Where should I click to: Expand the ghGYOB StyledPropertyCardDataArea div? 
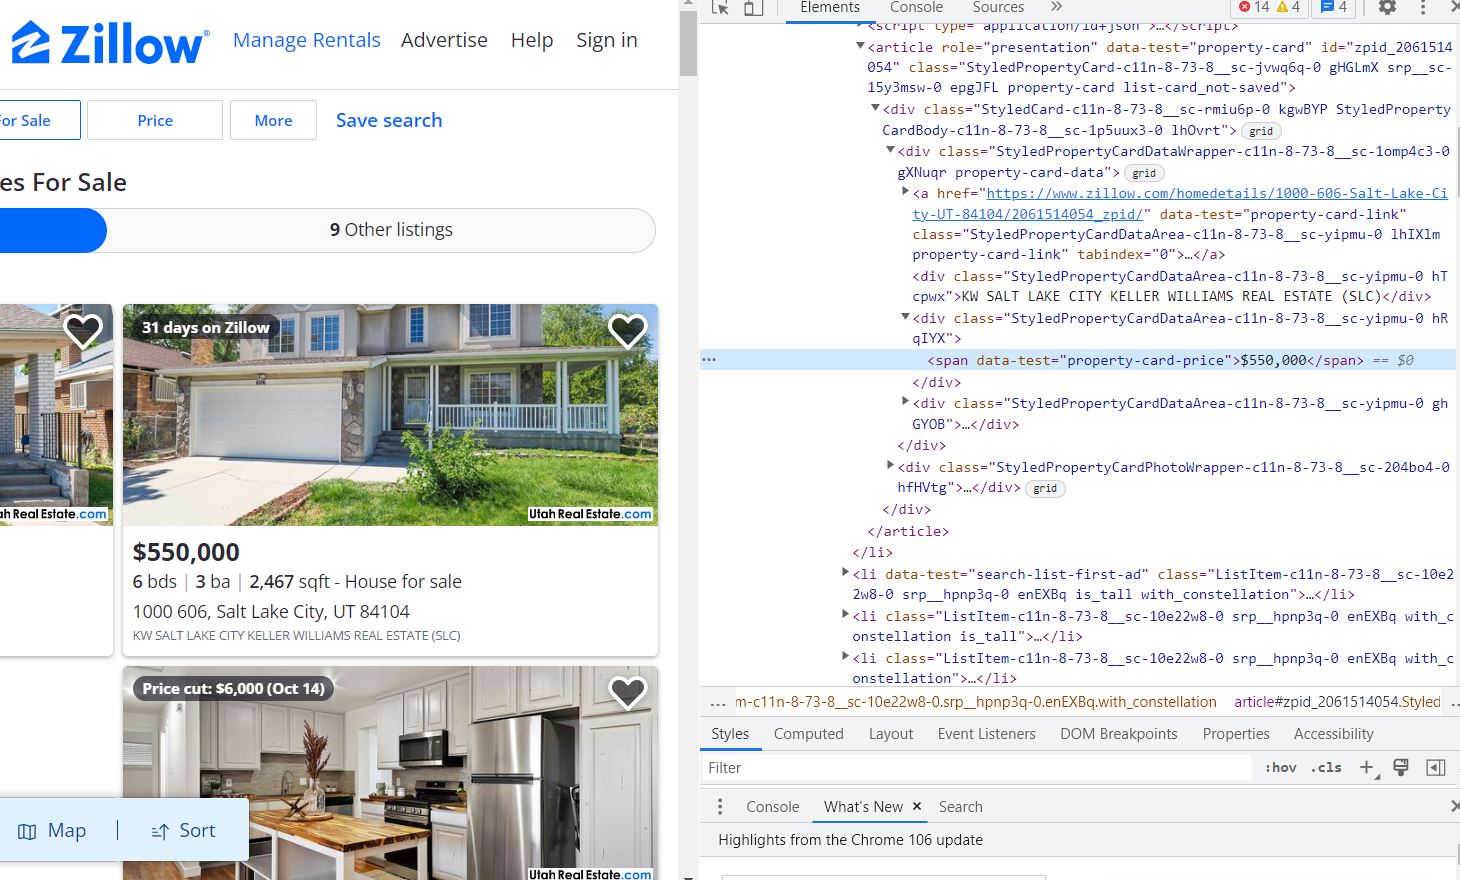pos(905,402)
